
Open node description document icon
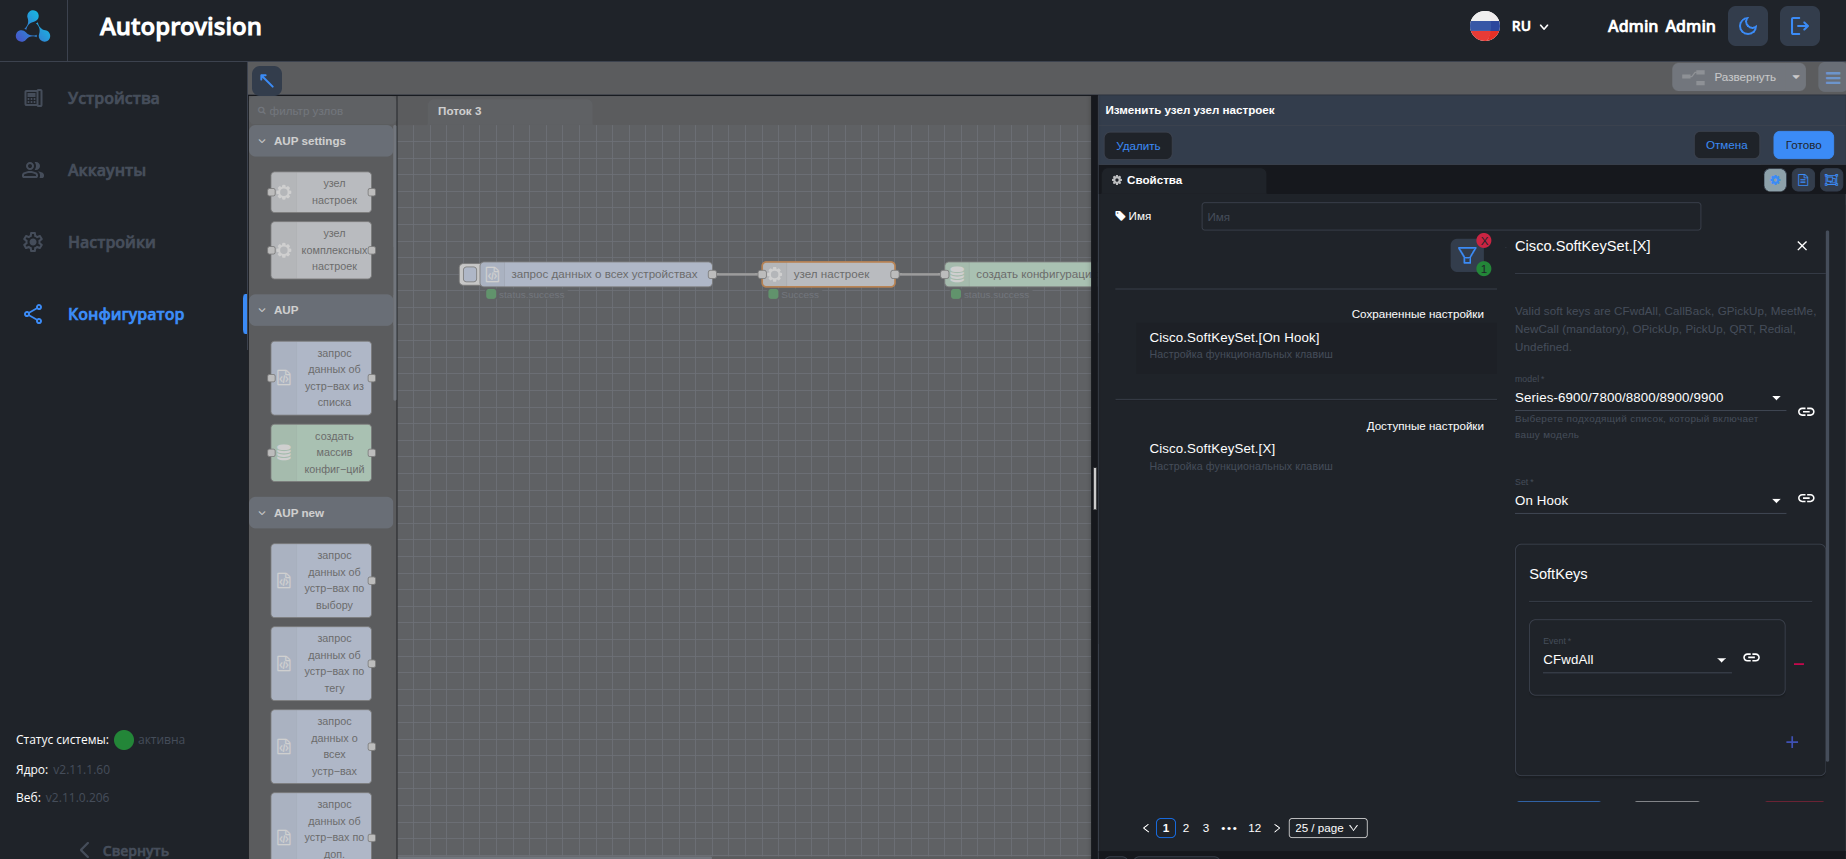point(1803,180)
